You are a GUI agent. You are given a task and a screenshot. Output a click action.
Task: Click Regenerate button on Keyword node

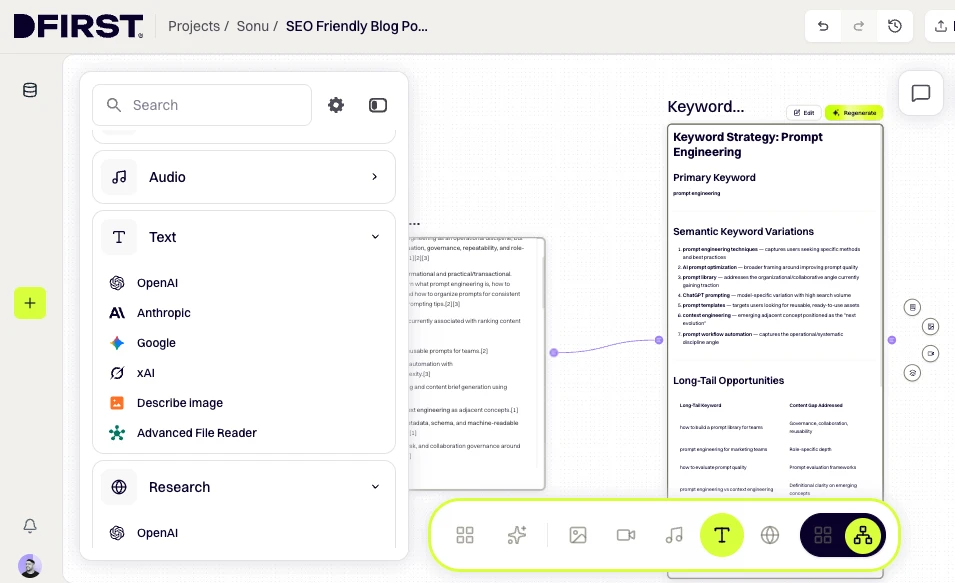[854, 113]
